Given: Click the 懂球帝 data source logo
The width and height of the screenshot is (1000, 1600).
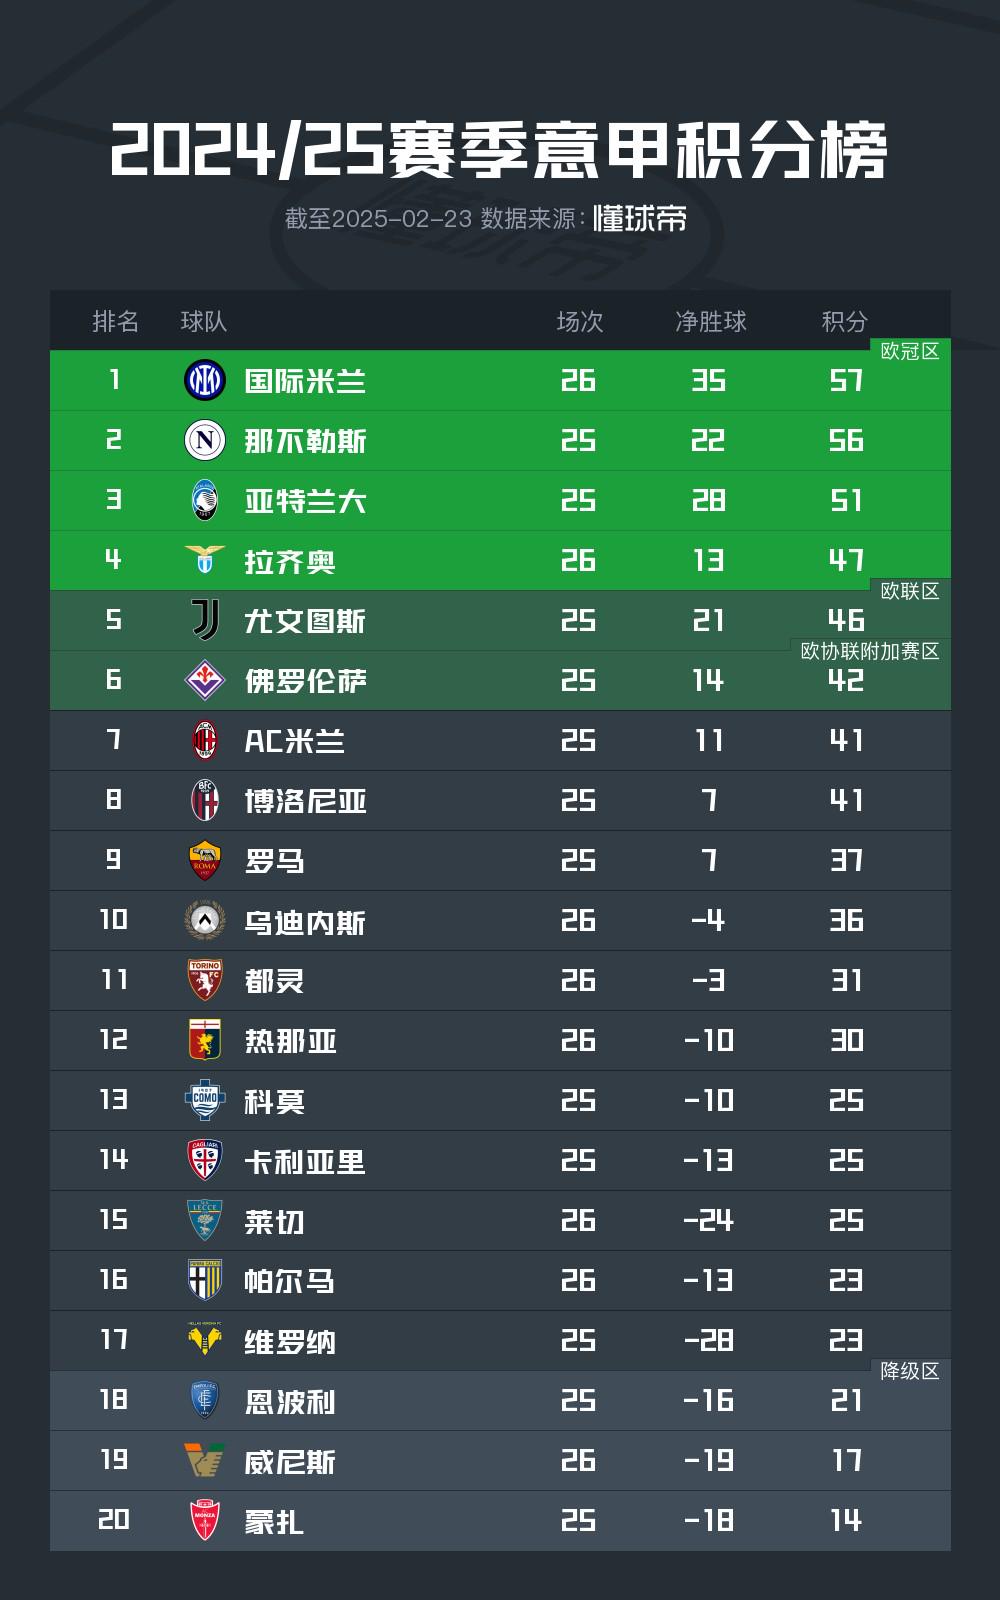Looking at the screenshot, I should coord(640,218).
